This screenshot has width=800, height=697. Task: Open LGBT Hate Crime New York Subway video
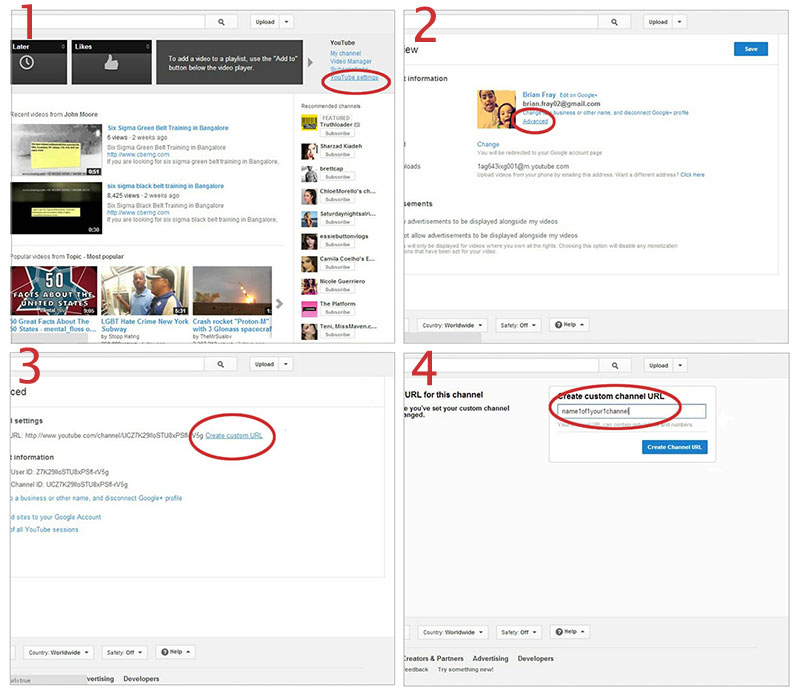point(144,326)
